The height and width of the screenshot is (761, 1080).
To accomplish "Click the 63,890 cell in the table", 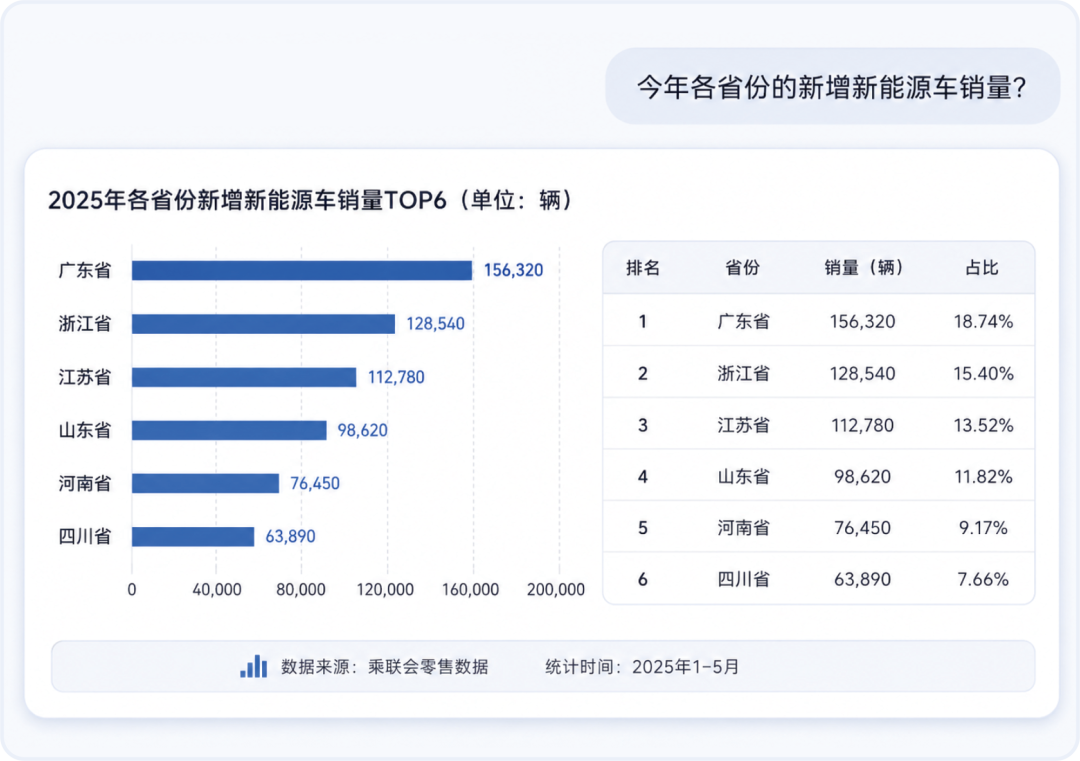I will pos(862,579).
